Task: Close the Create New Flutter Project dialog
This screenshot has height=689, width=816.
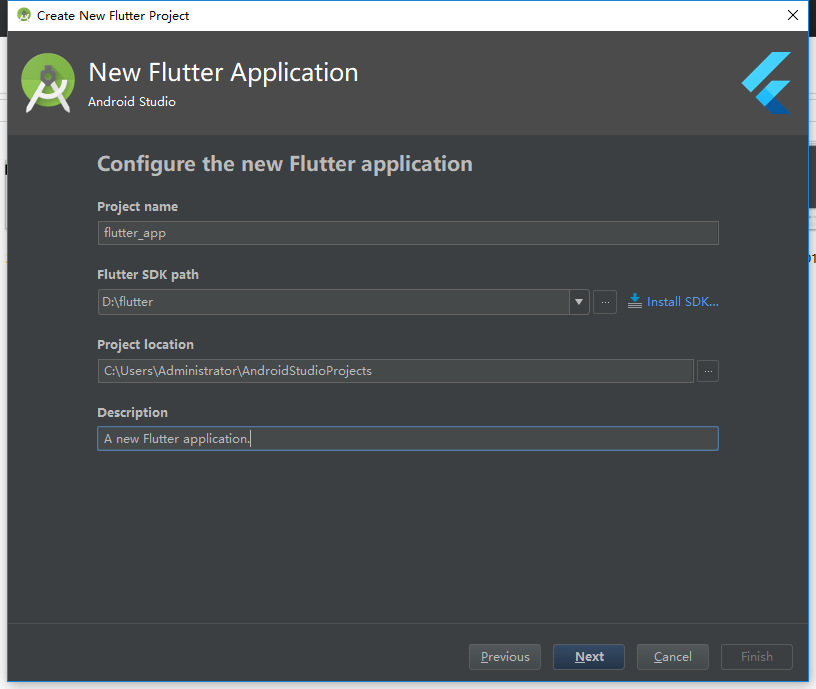Action: coord(793,15)
